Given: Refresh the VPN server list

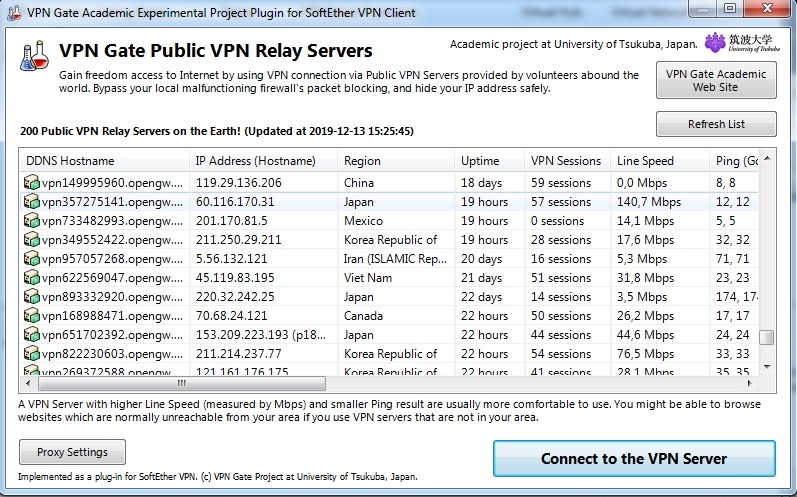Looking at the screenshot, I should point(716,124).
